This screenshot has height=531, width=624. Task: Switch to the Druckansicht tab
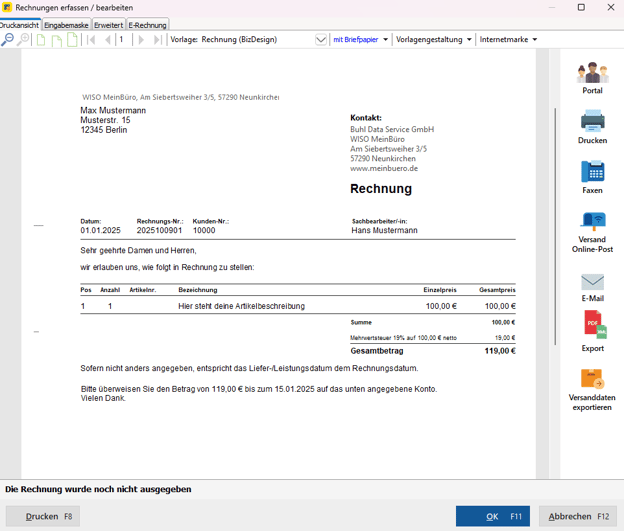(20, 25)
